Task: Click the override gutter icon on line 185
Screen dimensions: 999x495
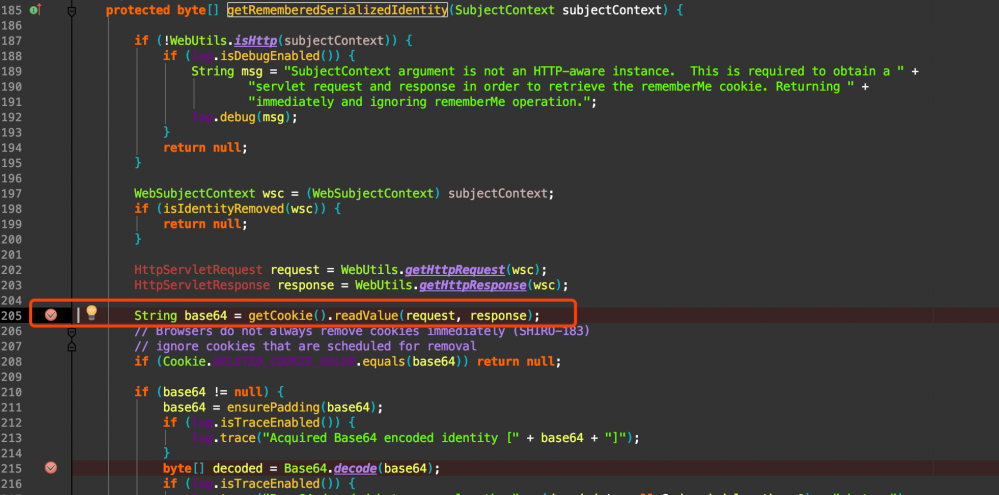Action: tap(35, 10)
